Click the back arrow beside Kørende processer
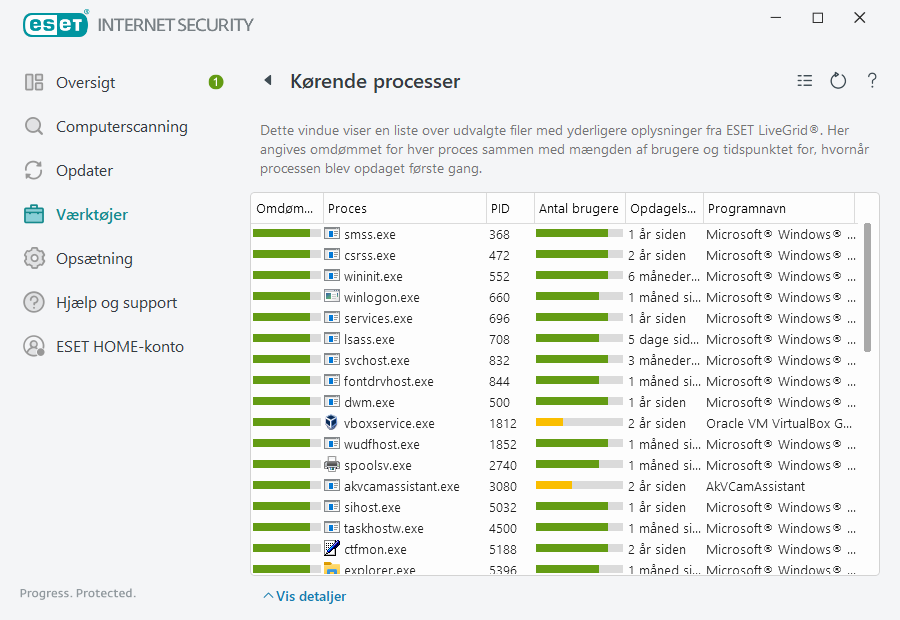This screenshot has height=620, width=900. 268,81
